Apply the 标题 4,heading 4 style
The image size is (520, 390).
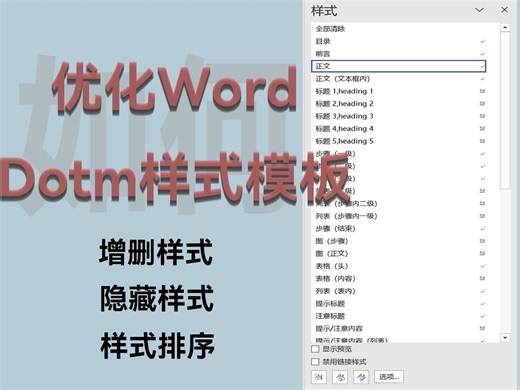tap(399, 129)
